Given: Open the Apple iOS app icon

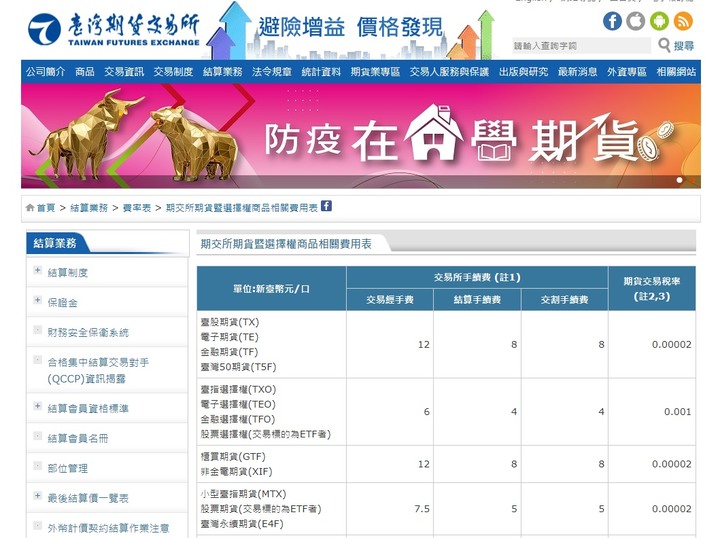Looking at the screenshot, I should (636, 21).
